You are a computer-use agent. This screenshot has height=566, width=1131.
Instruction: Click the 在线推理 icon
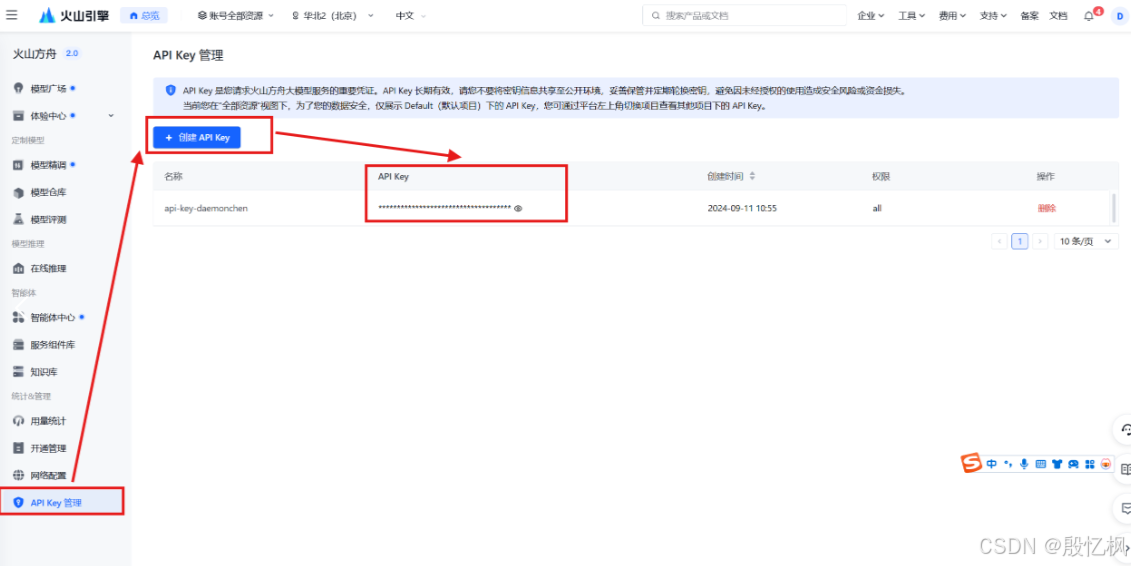pyautogui.click(x=19, y=268)
